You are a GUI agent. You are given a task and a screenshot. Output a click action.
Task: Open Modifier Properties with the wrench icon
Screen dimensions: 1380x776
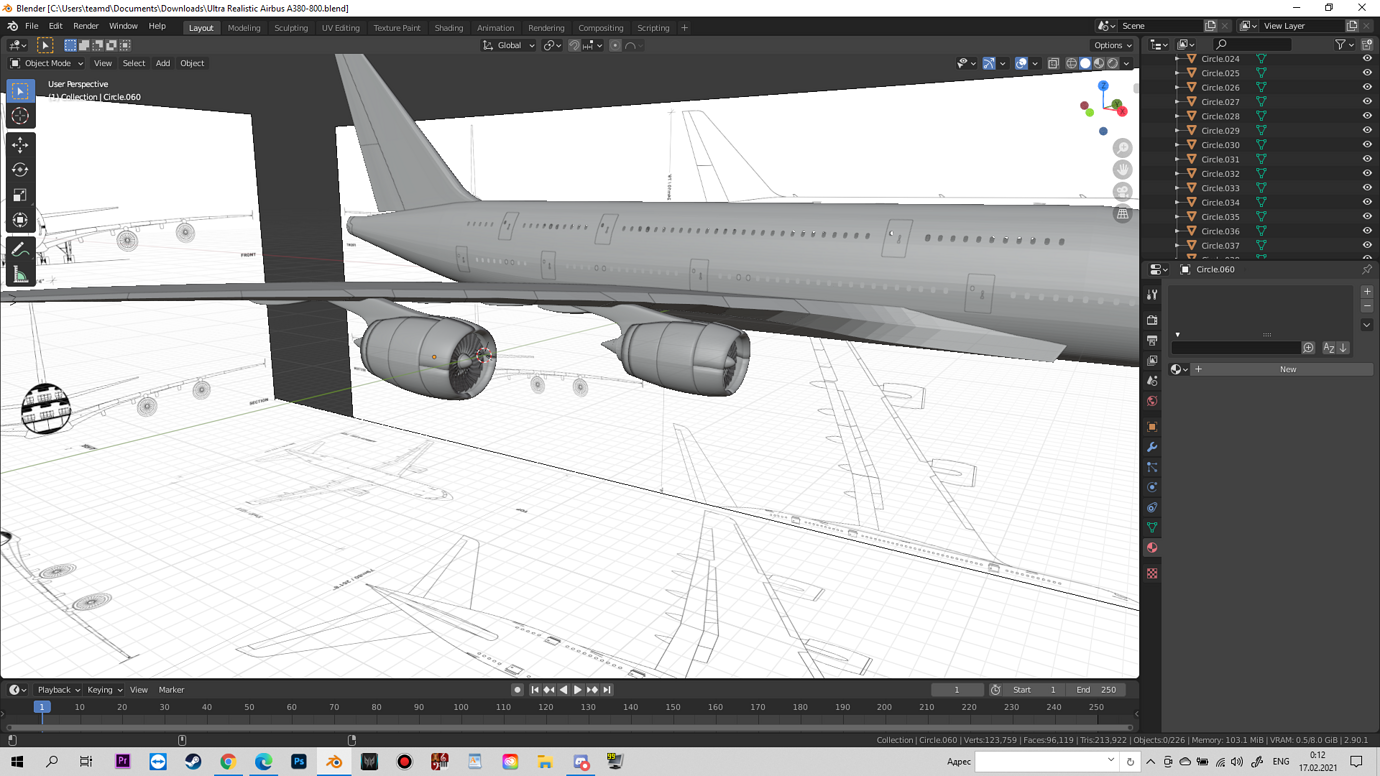point(1151,447)
